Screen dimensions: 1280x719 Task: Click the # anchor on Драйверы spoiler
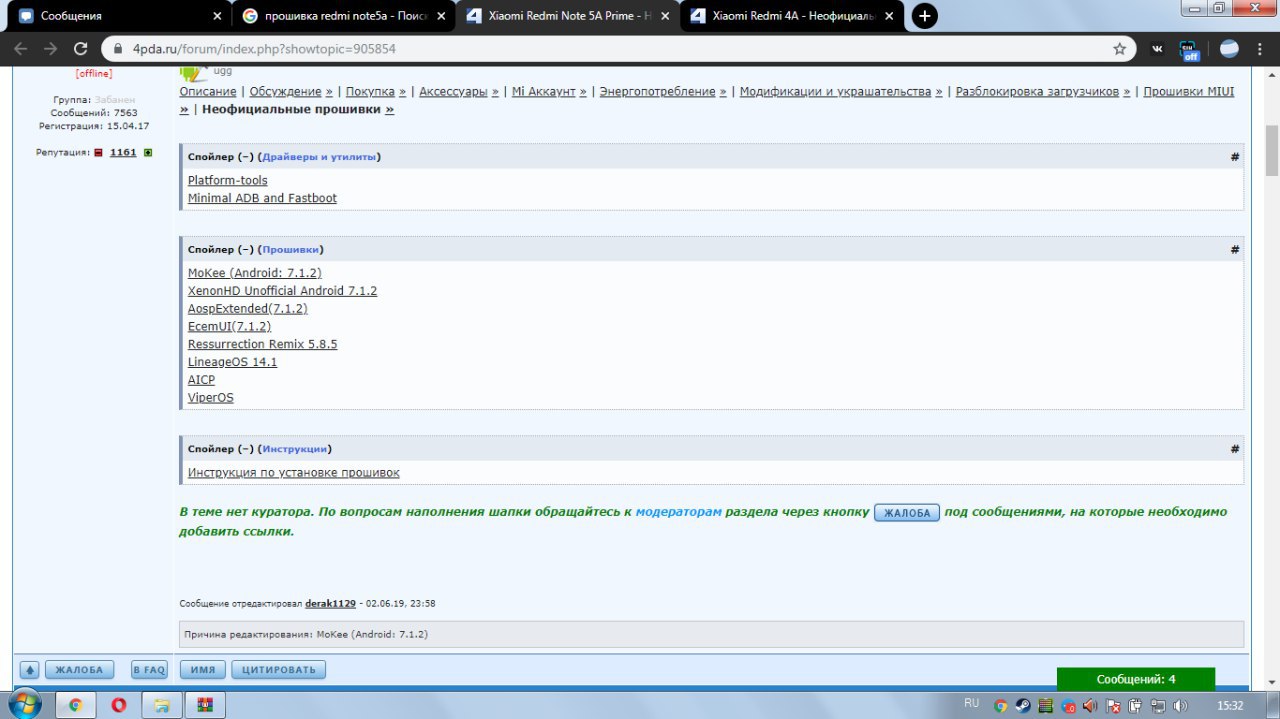(x=1235, y=157)
